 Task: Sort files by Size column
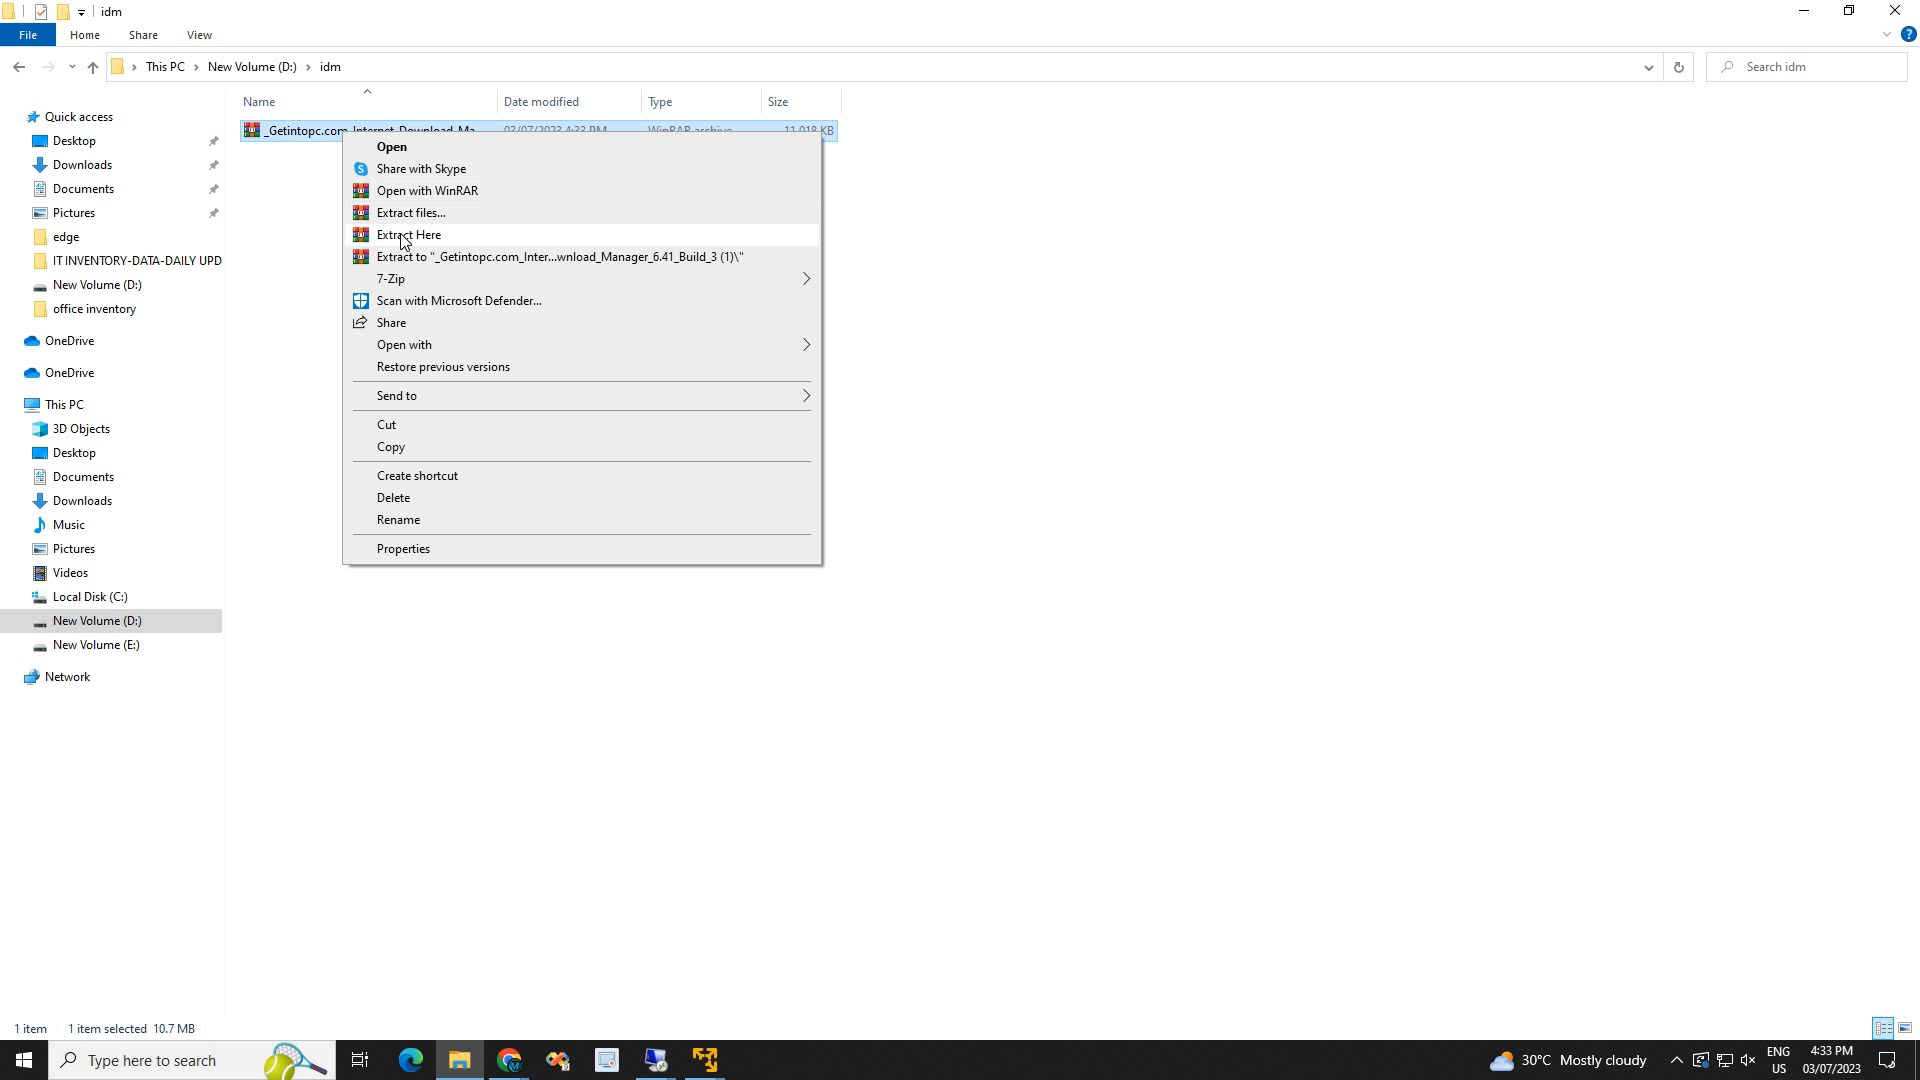point(801,102)
